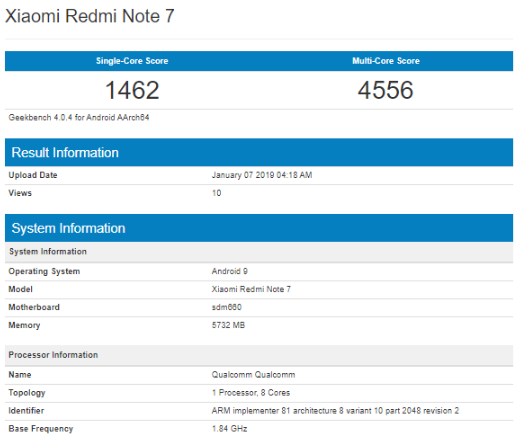518x440 pixels.
Task: Select the Multi-Core Score header
Action: point(386,61)
